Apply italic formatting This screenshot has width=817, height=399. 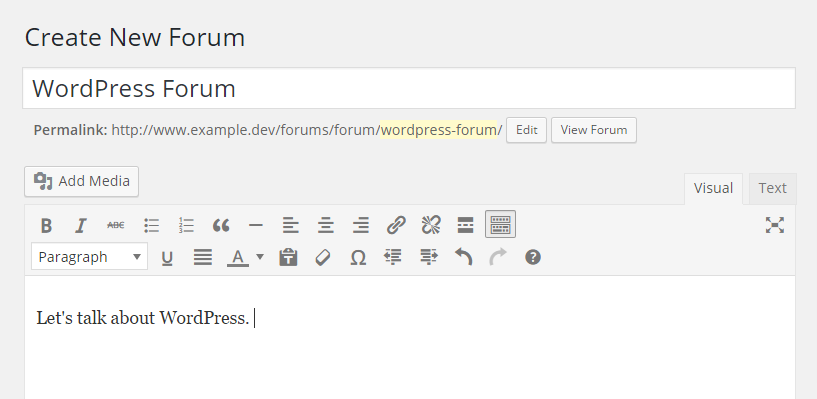point(81,226)
